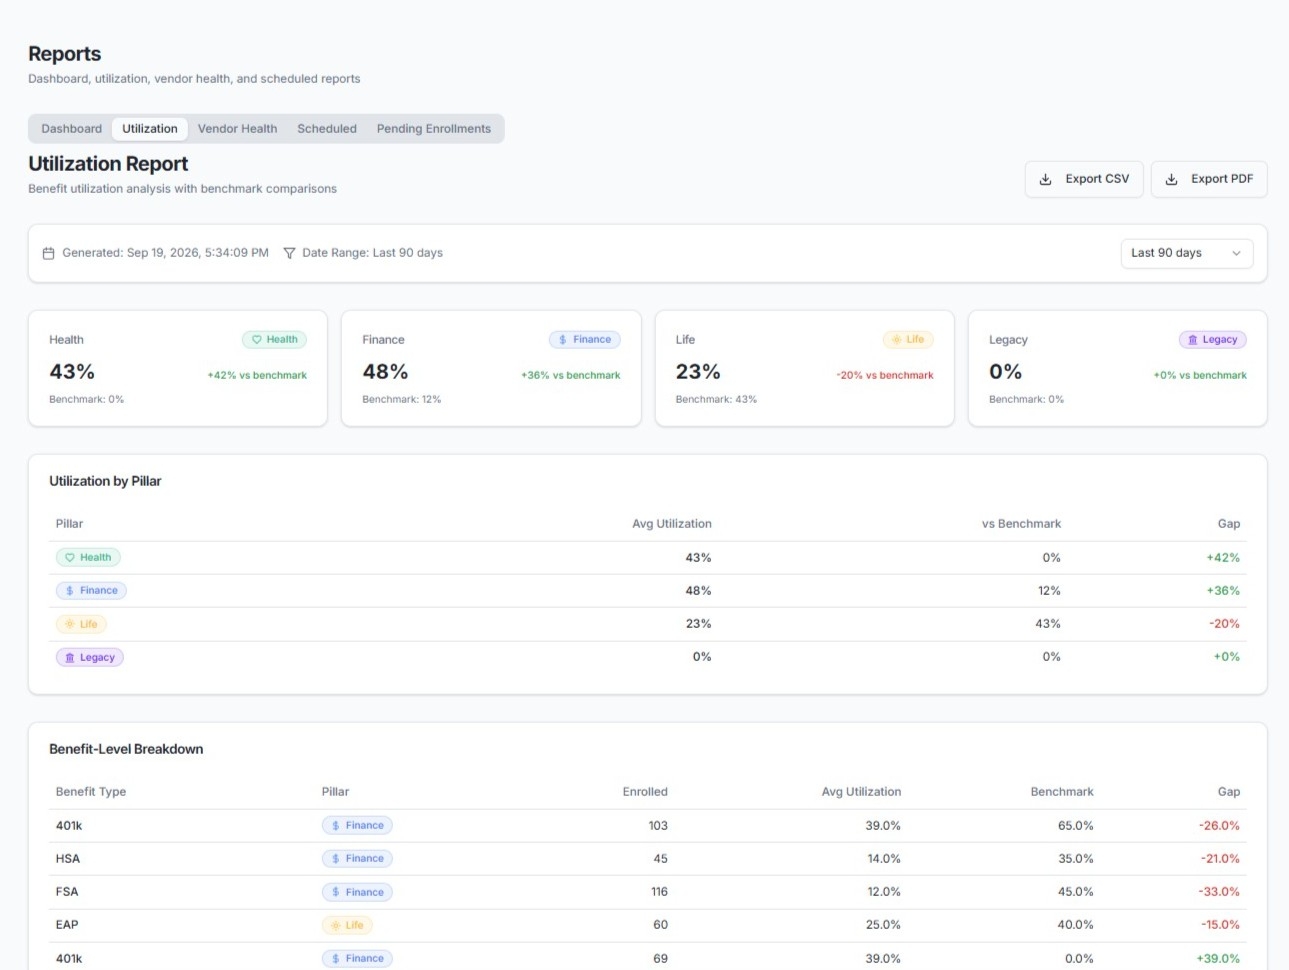The image size is (1289, 970).
Task: Click the 65.0% benchmark value
Action: pyautogui.click(x=1075, y=826)
